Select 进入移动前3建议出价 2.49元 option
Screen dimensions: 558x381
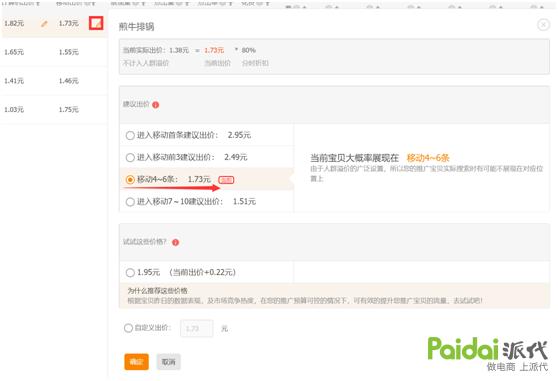click(130, 157)
